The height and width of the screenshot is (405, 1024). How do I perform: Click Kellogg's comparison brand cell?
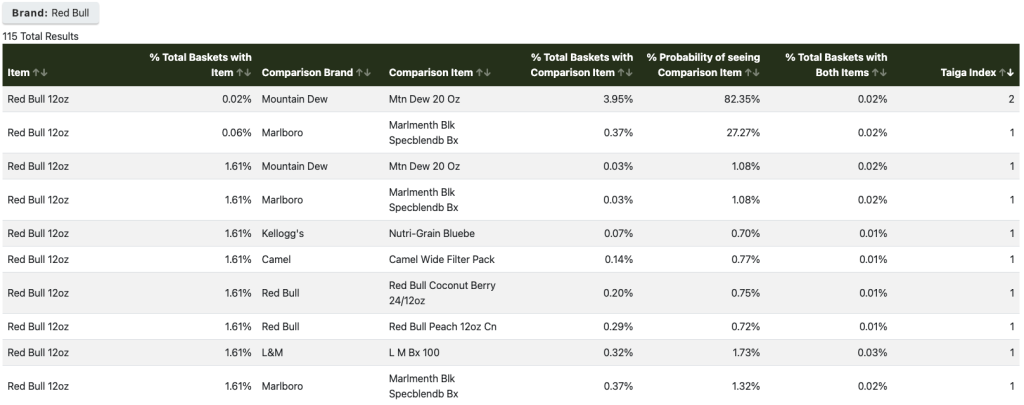click(x=283, y=233)
